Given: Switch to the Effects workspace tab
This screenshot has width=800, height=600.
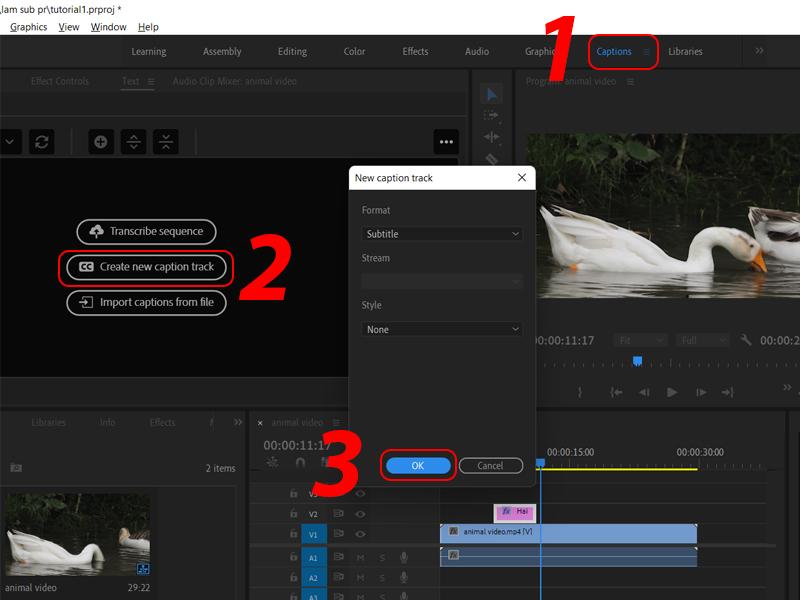Looking at the screenshot, I should 414,52.
